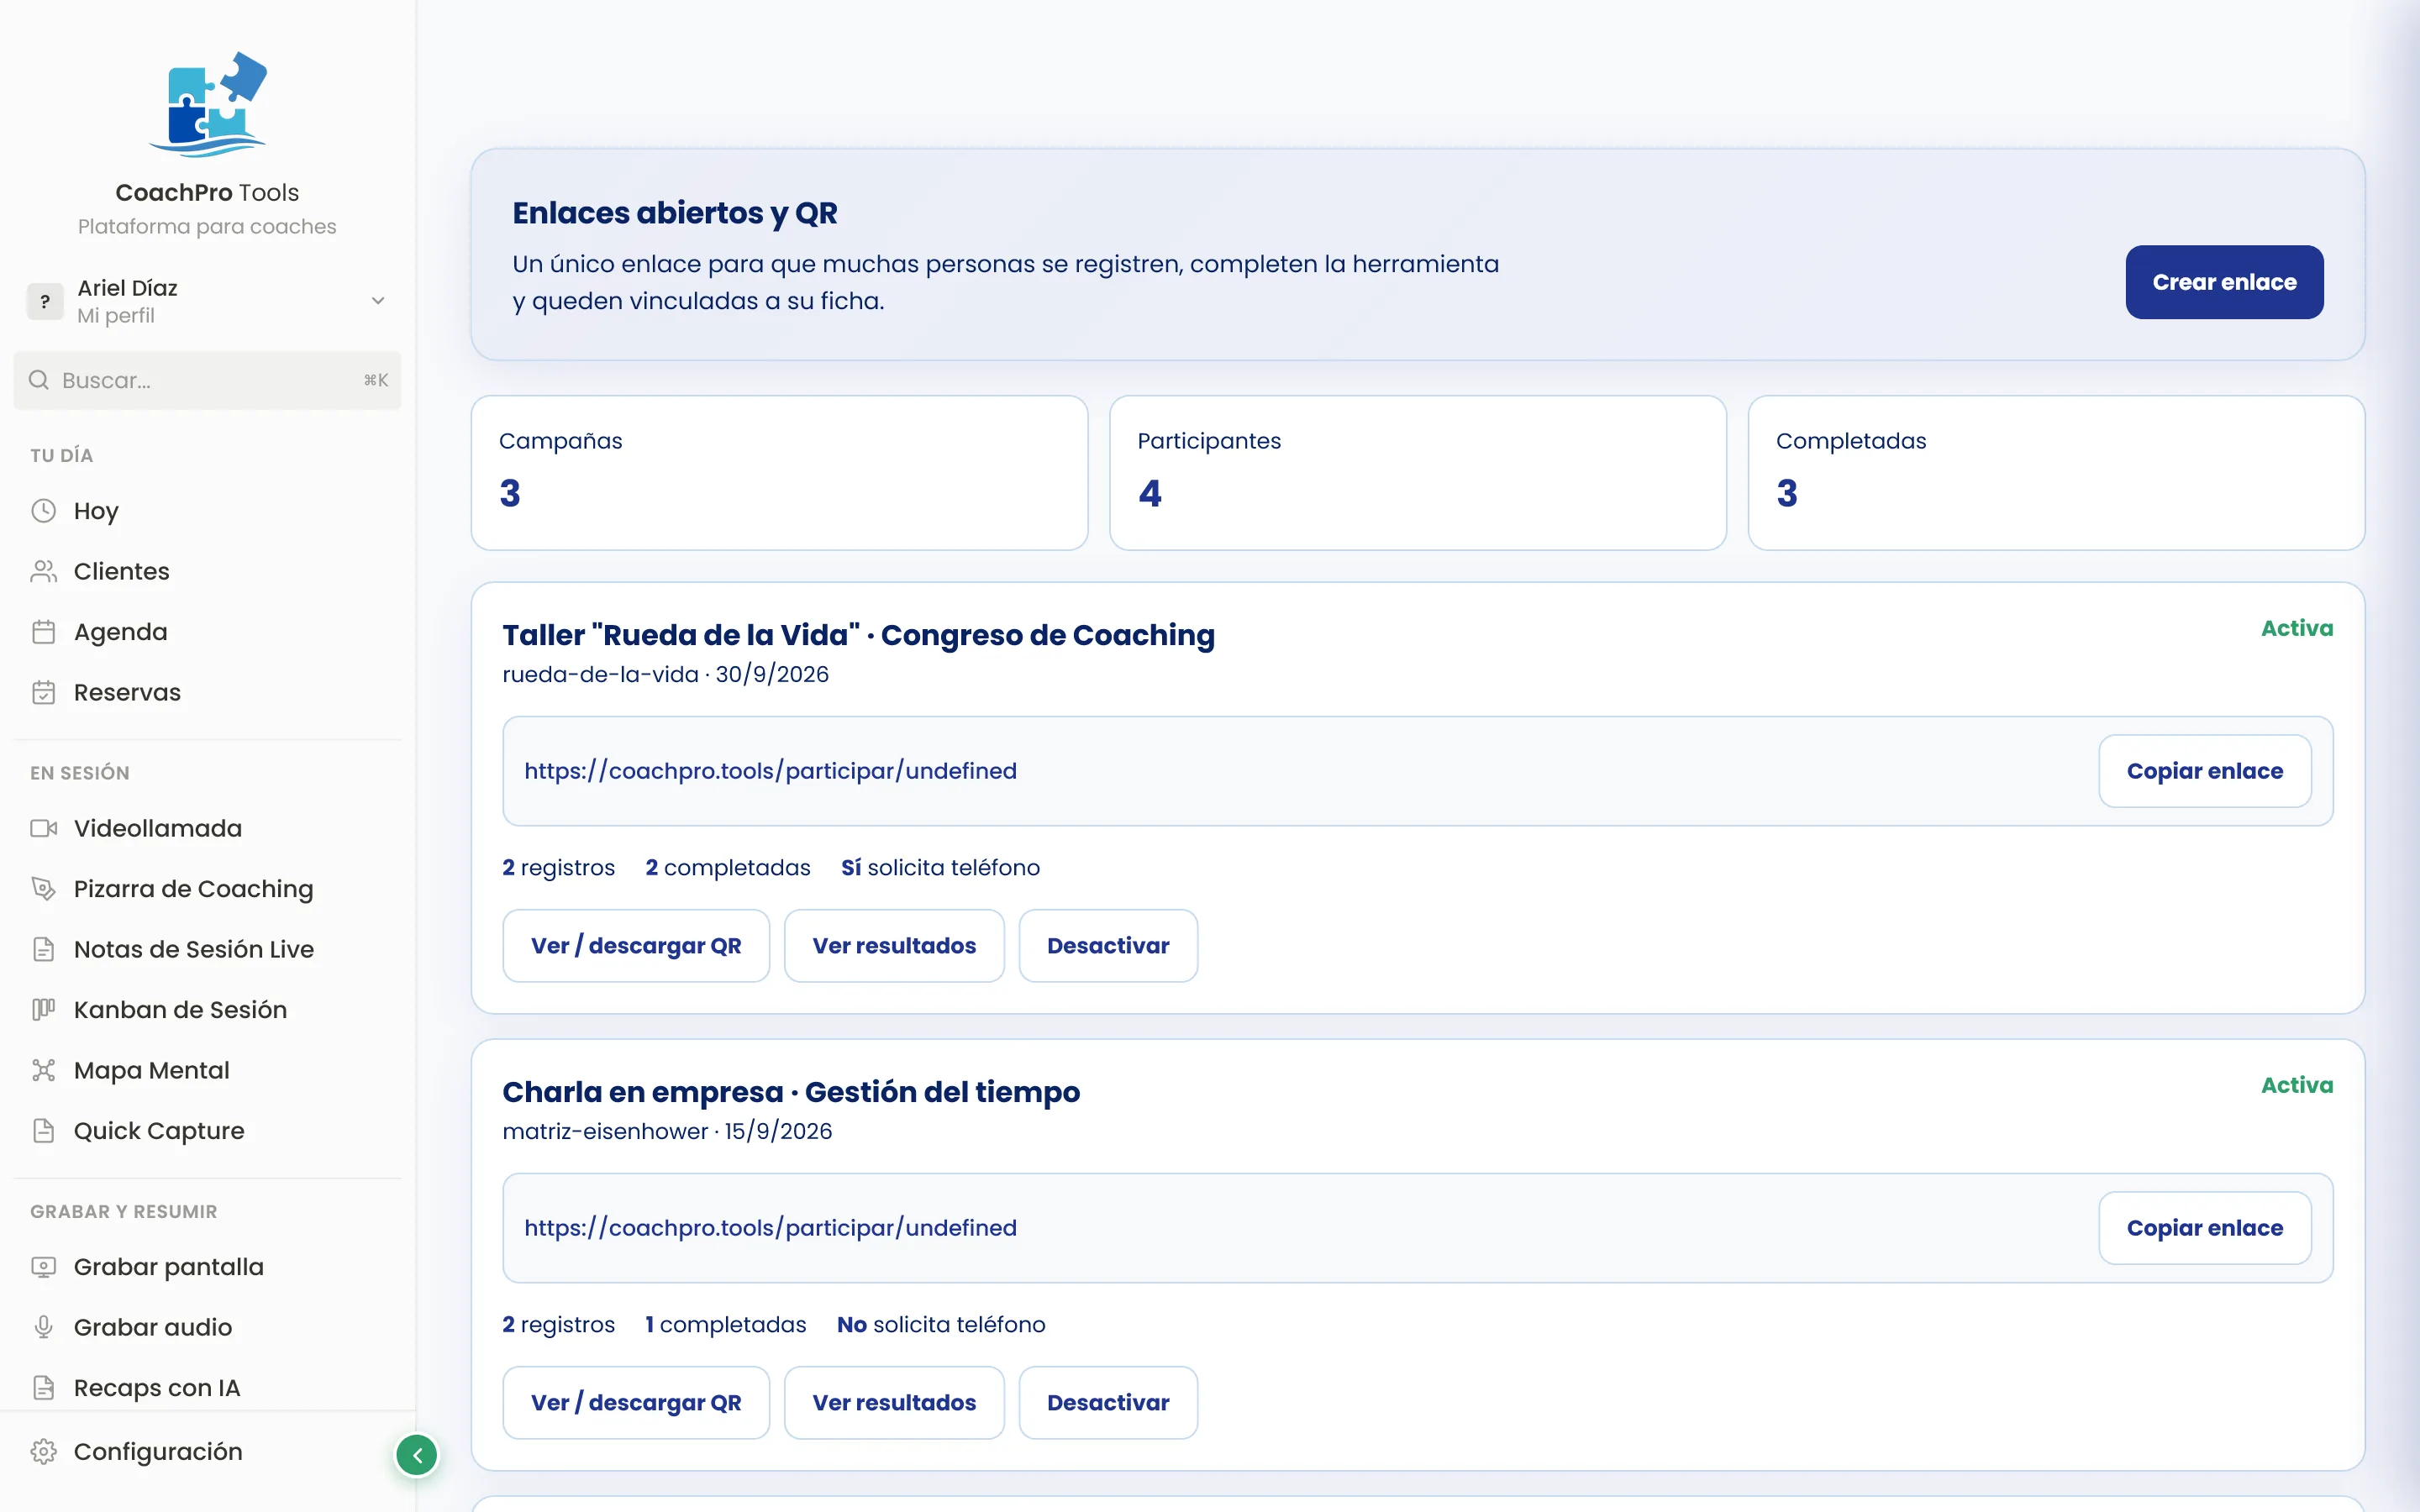Copy the Gestión del tiempo campaign link
The width and height of the screenshot is (2420, 1512).
(2204, 1228)
